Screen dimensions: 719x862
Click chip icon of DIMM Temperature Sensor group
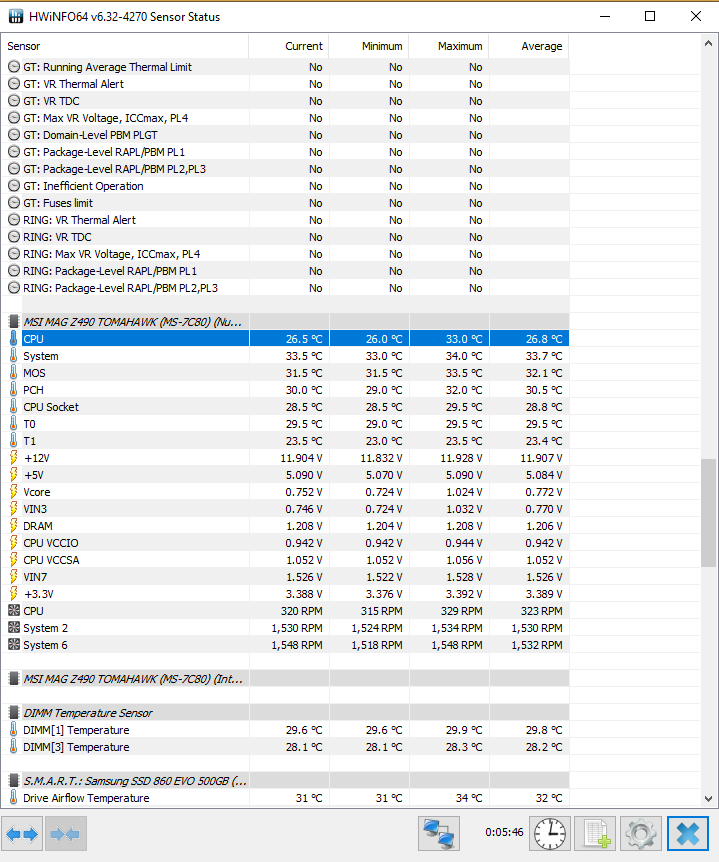14,713
